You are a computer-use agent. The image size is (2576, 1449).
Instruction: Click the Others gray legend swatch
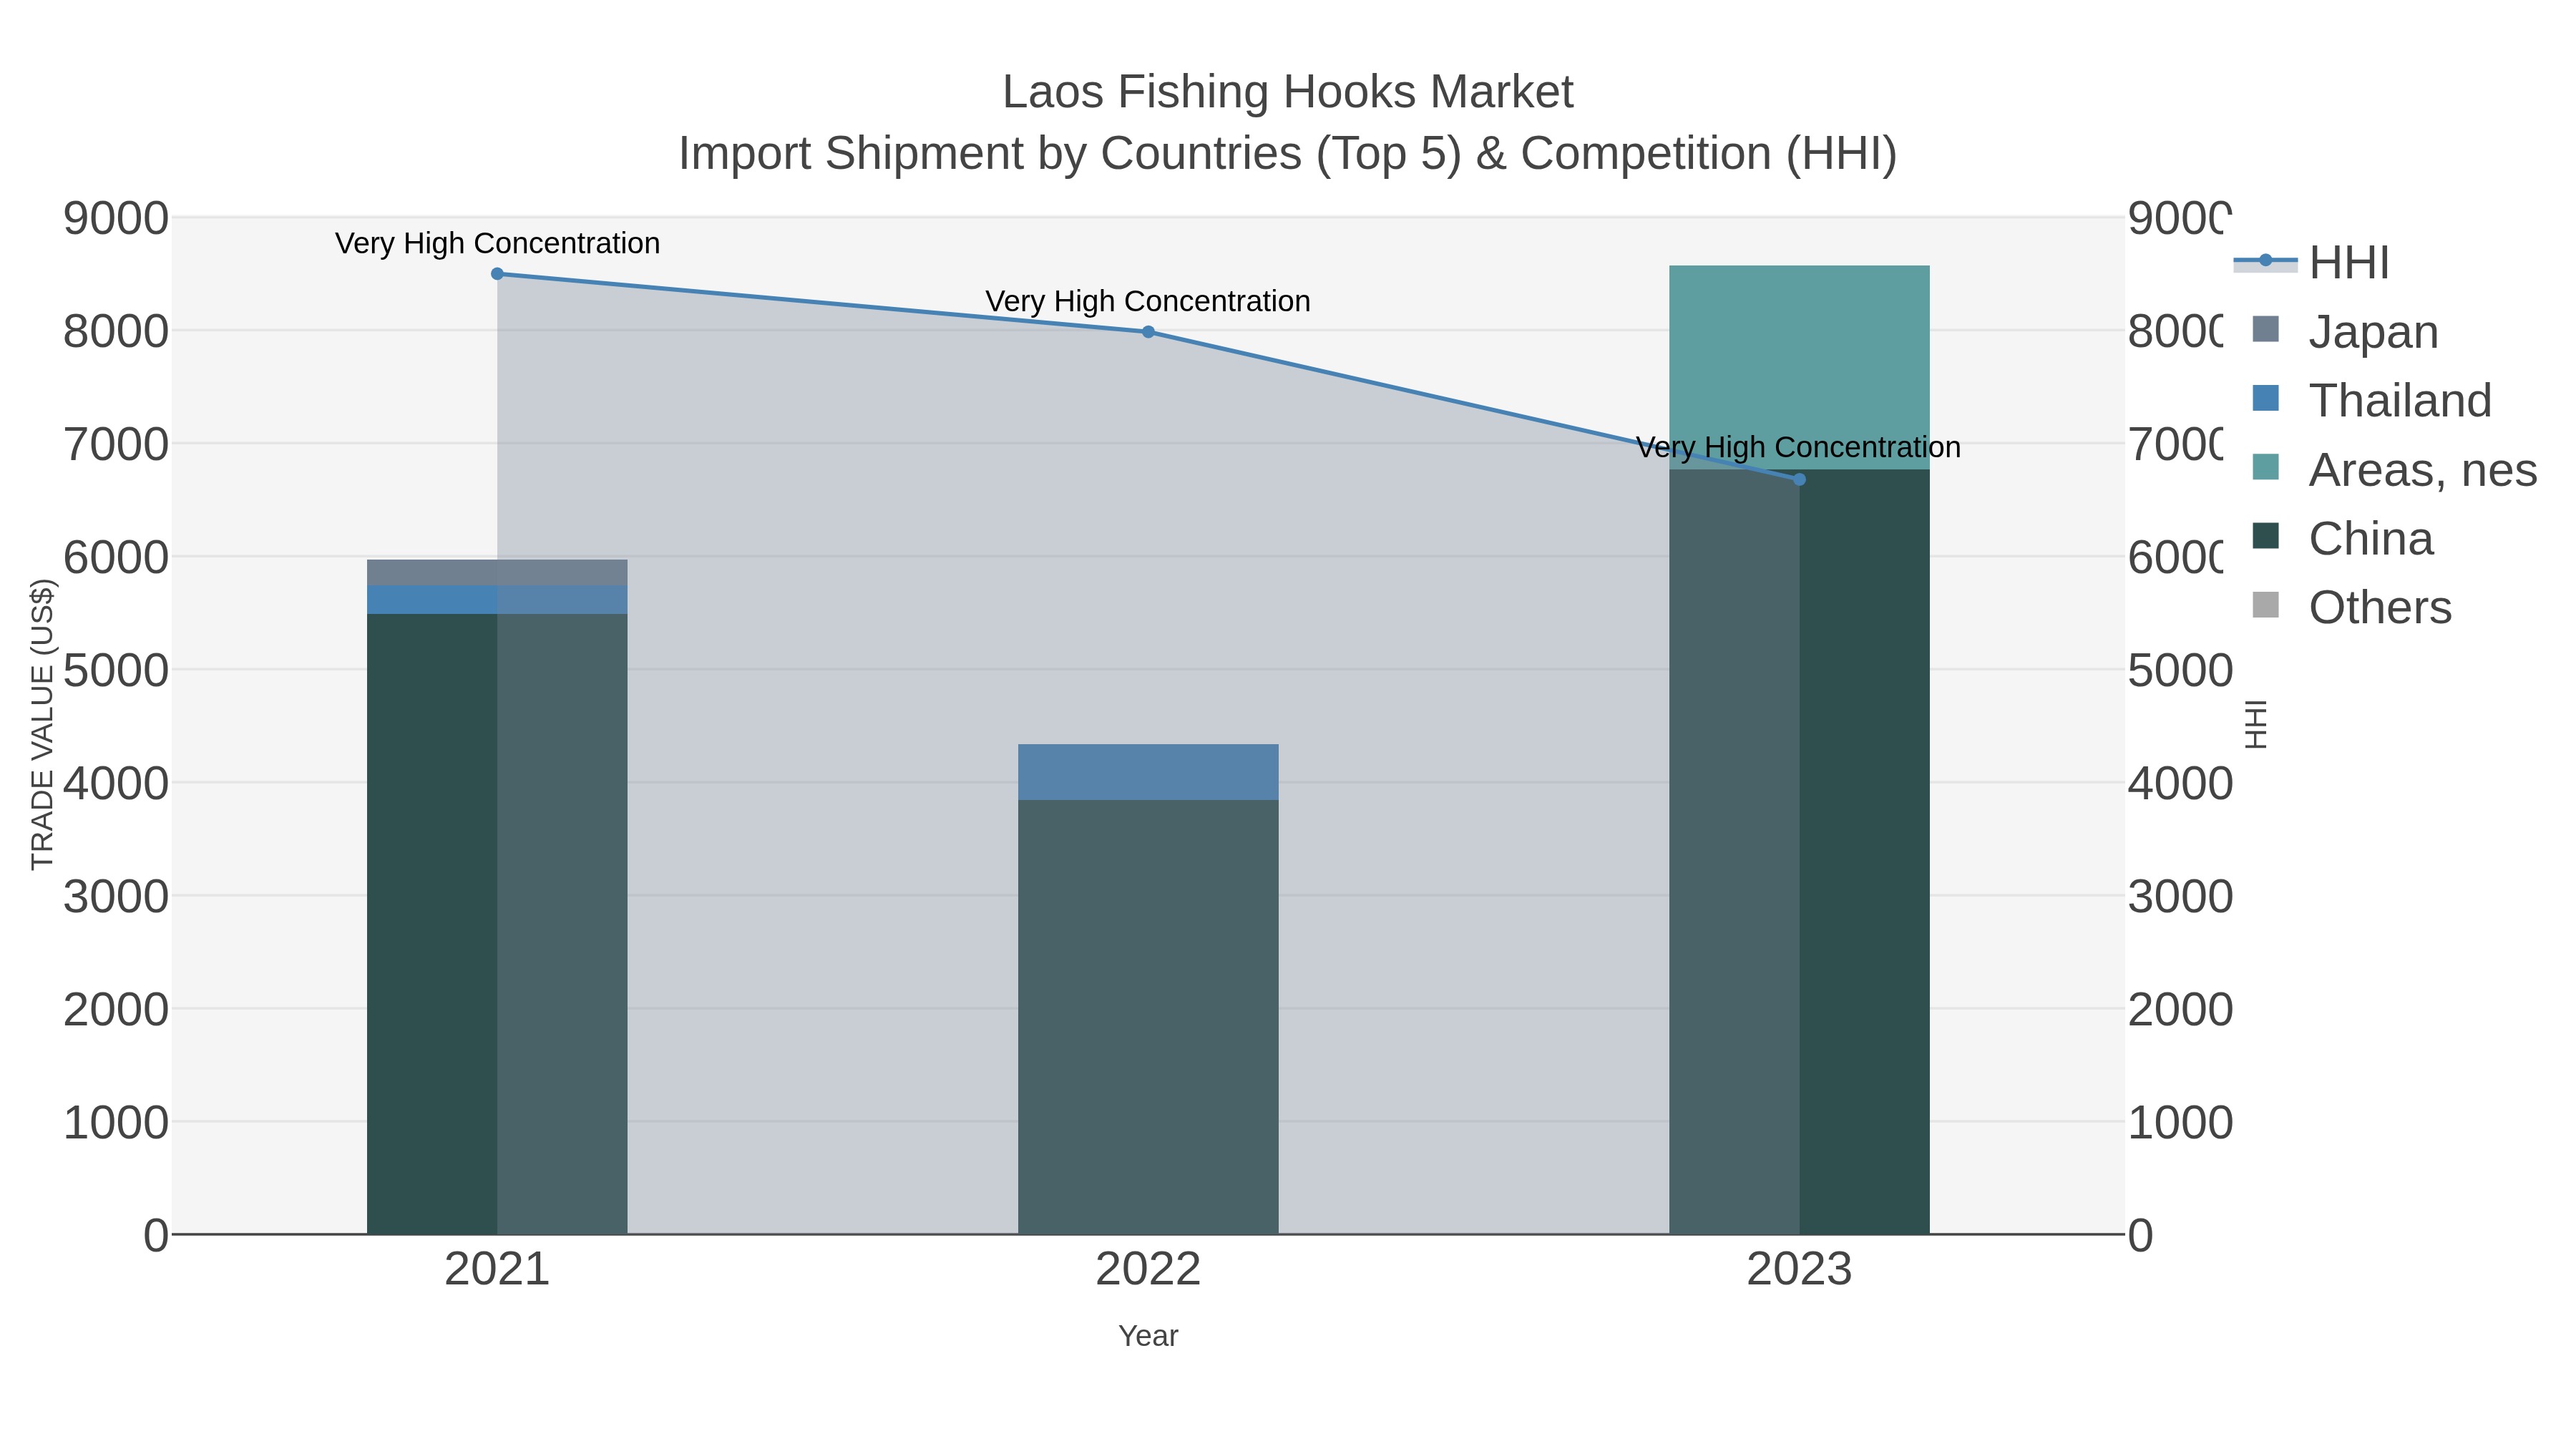click(x=2266, y=605)
